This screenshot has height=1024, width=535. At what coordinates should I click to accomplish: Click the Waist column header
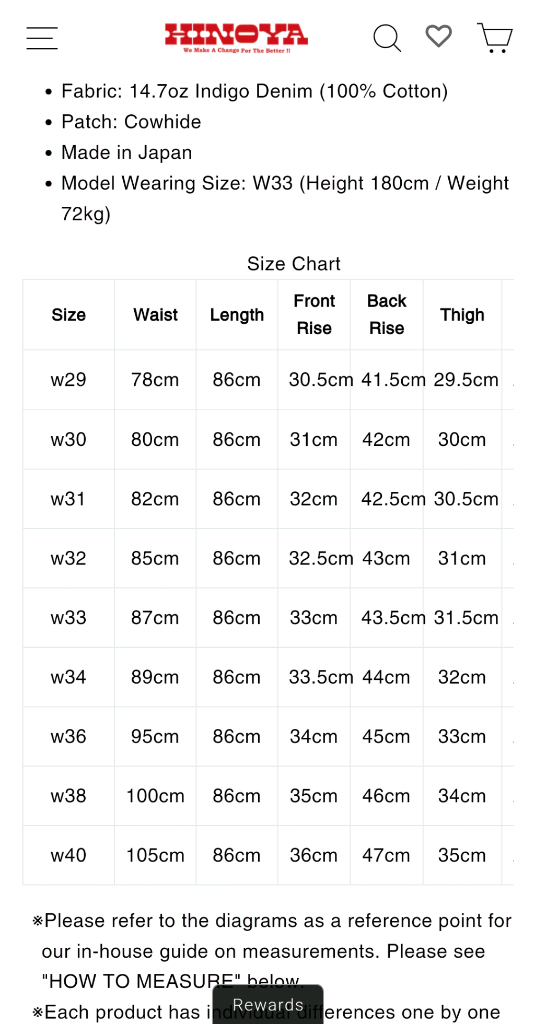click(x=155, y=315)
